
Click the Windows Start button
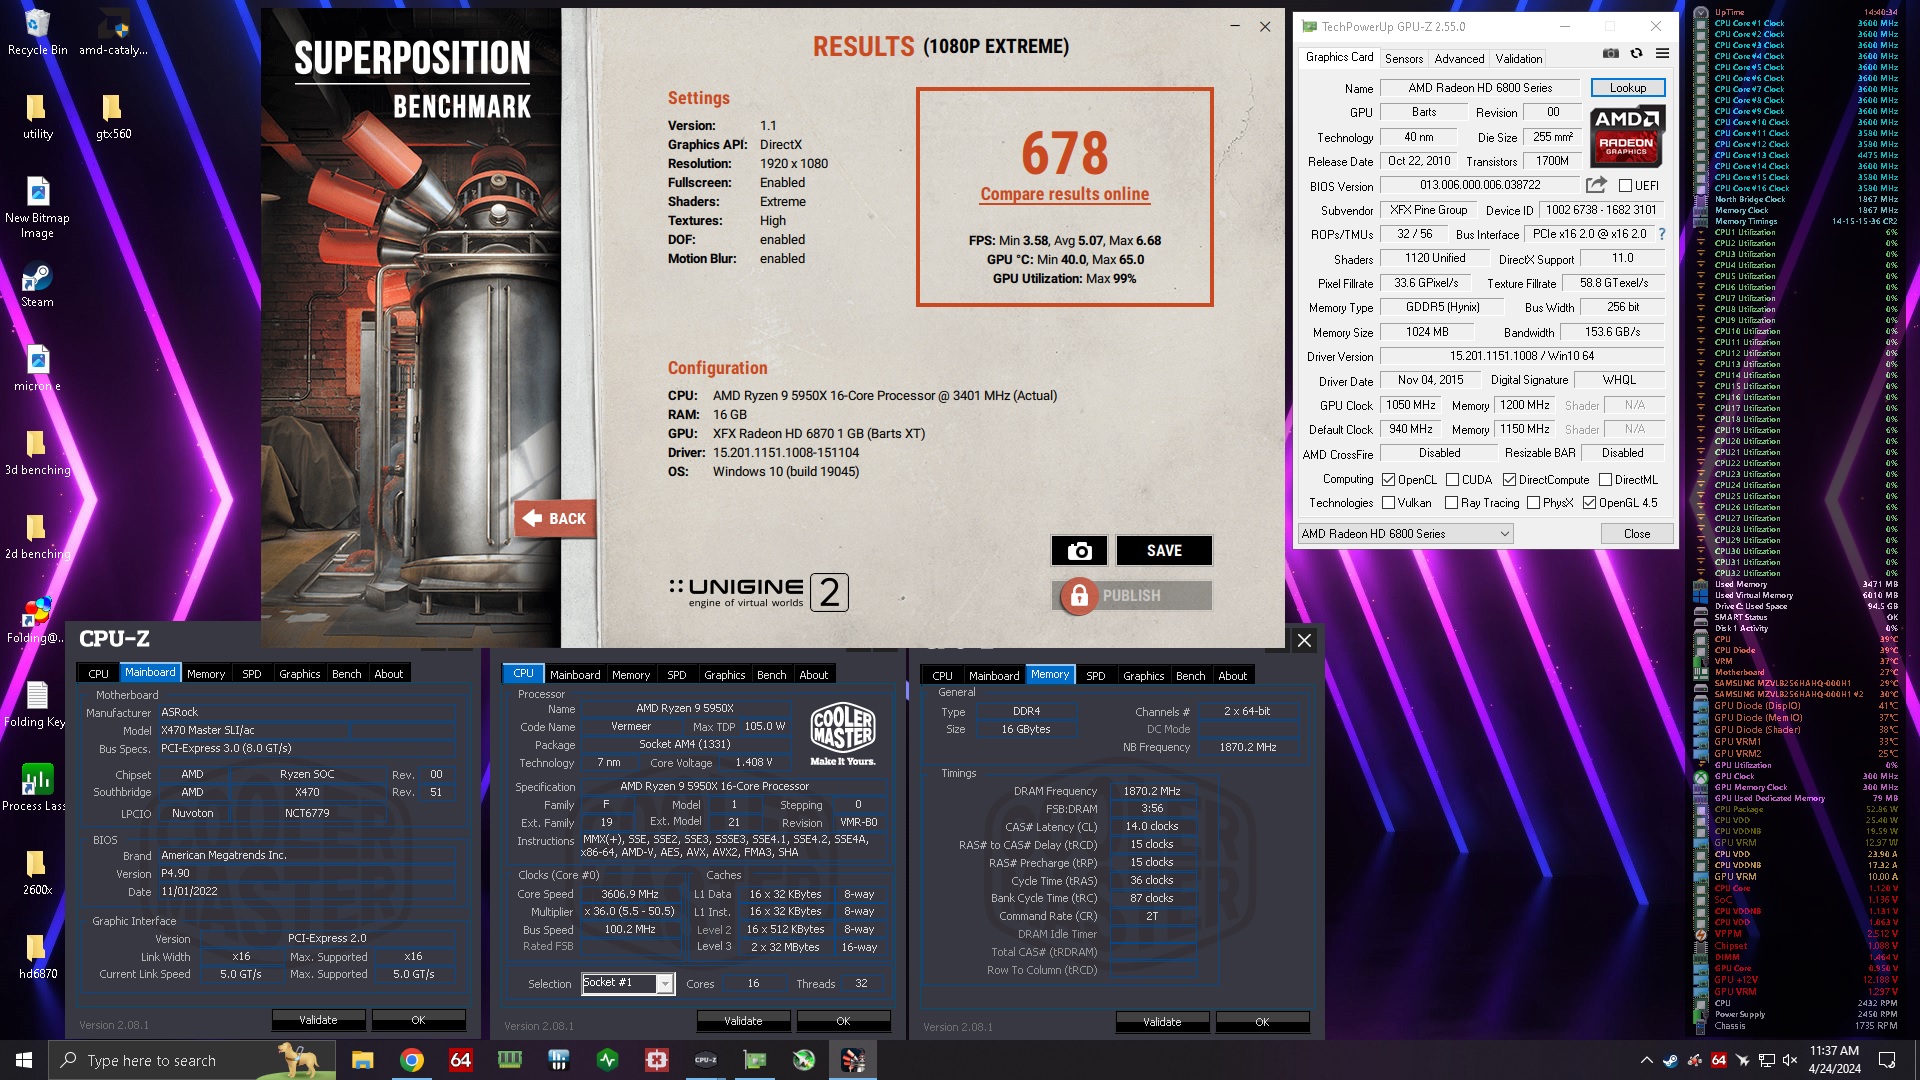point(24,1060)
